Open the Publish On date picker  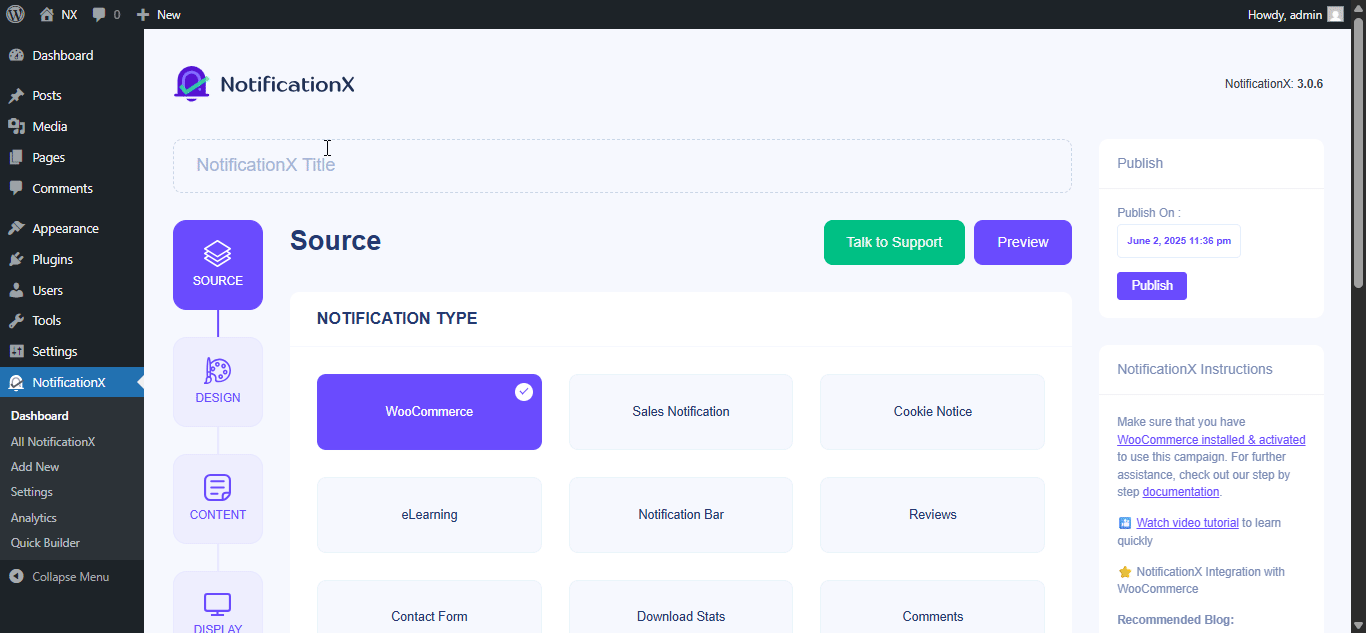[x=1179, y=241]
